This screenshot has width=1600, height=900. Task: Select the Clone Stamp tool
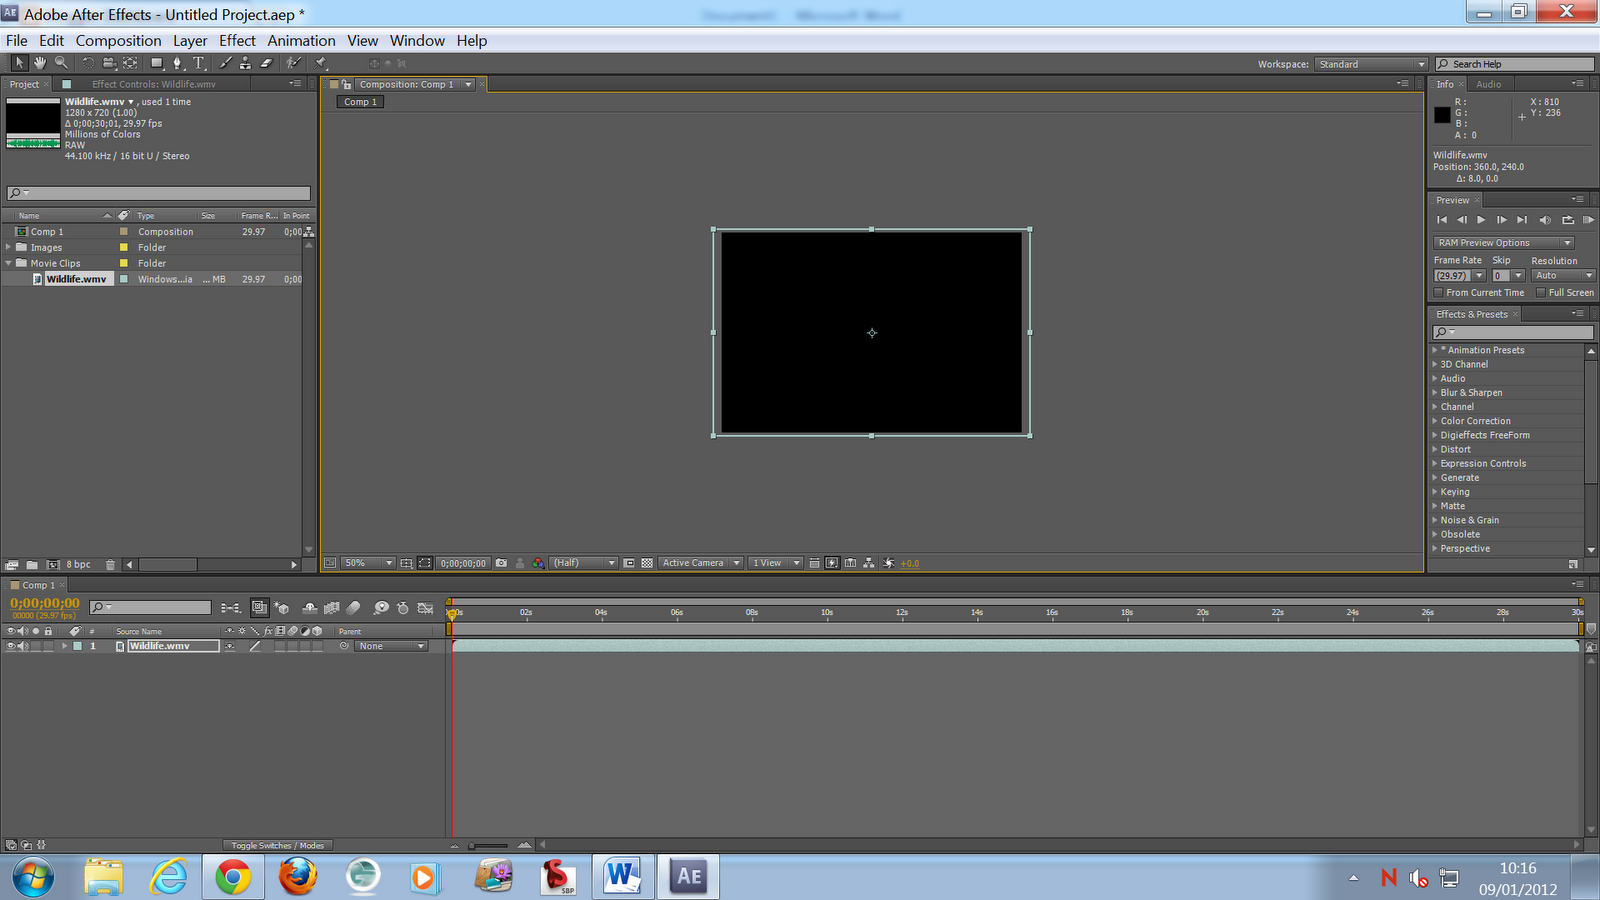(x=245, y=63)
